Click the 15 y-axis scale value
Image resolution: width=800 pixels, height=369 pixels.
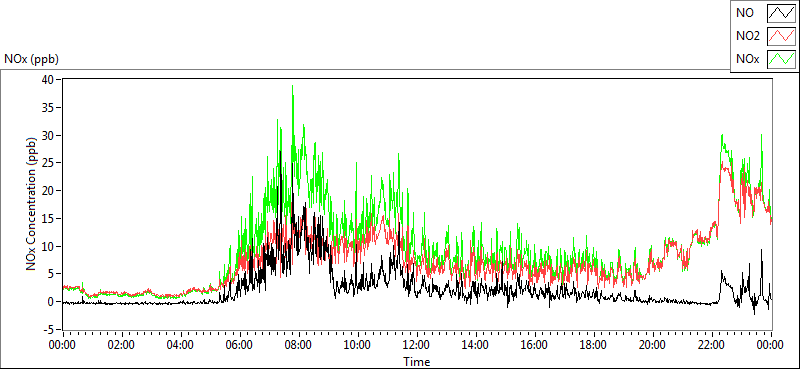(x=49, y=218)
